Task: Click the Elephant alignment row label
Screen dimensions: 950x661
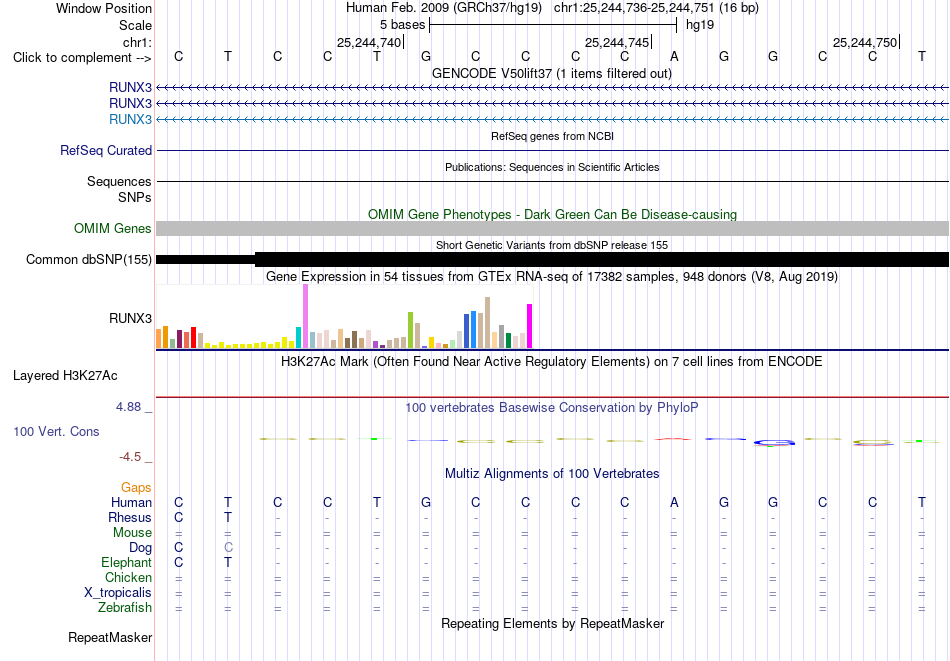Action: [127, 563]
